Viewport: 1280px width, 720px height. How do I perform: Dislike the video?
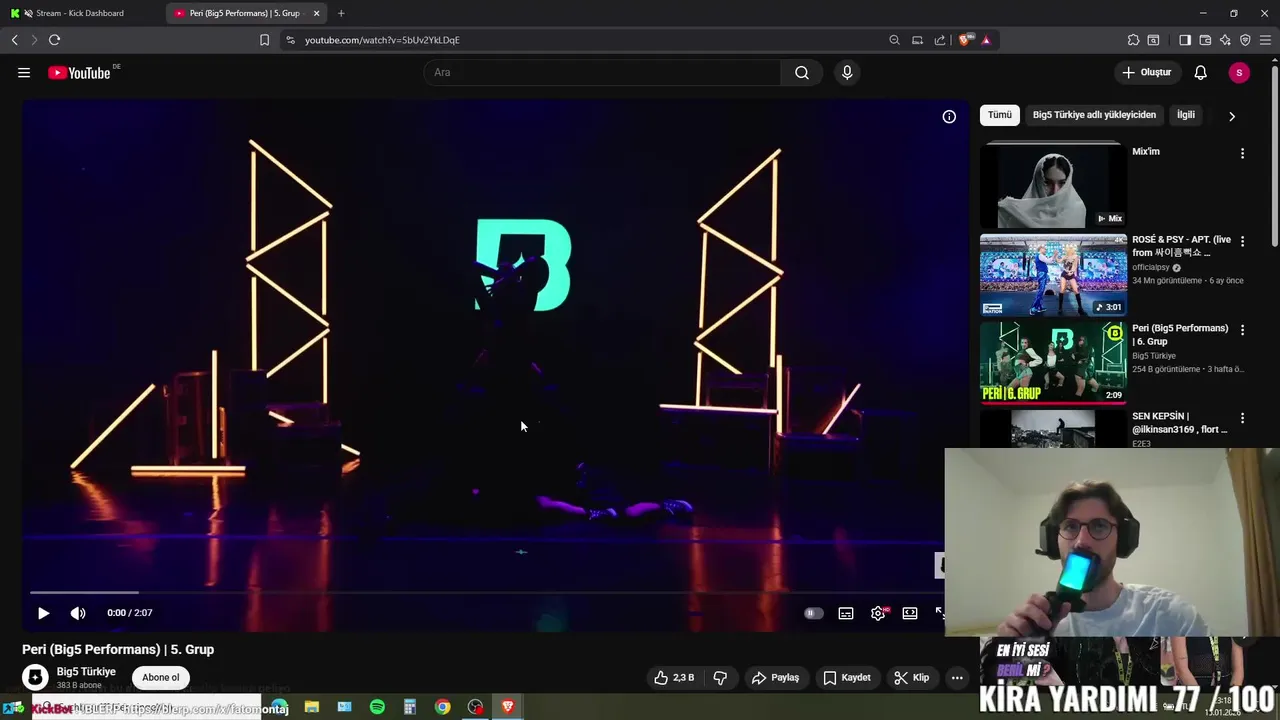(x=720, y=678)
